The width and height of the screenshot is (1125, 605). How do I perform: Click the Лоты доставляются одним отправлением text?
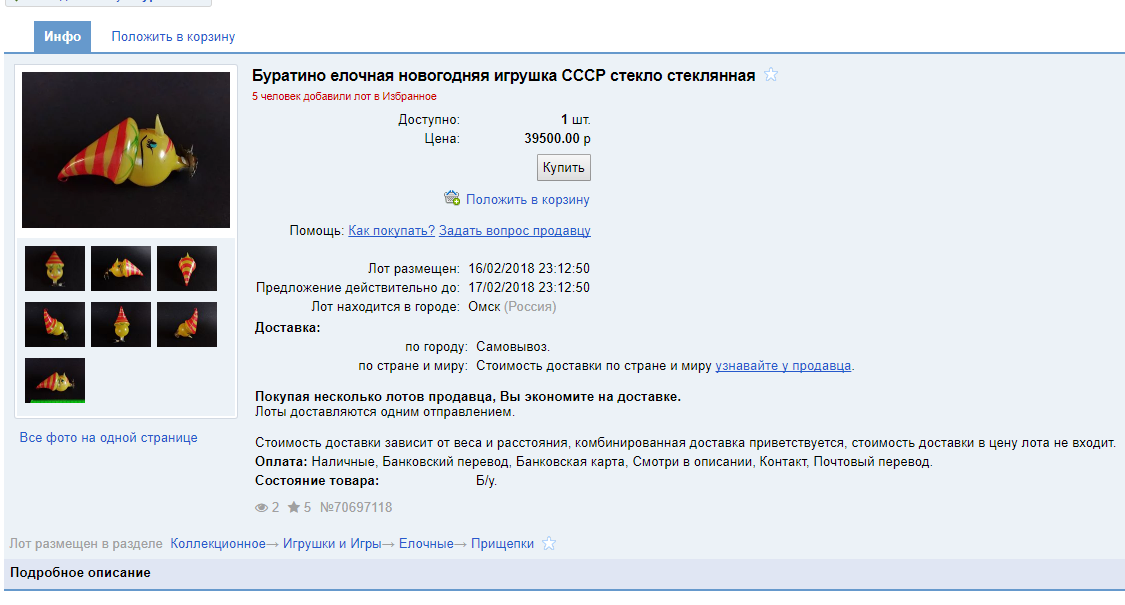[x=385, y=412]
